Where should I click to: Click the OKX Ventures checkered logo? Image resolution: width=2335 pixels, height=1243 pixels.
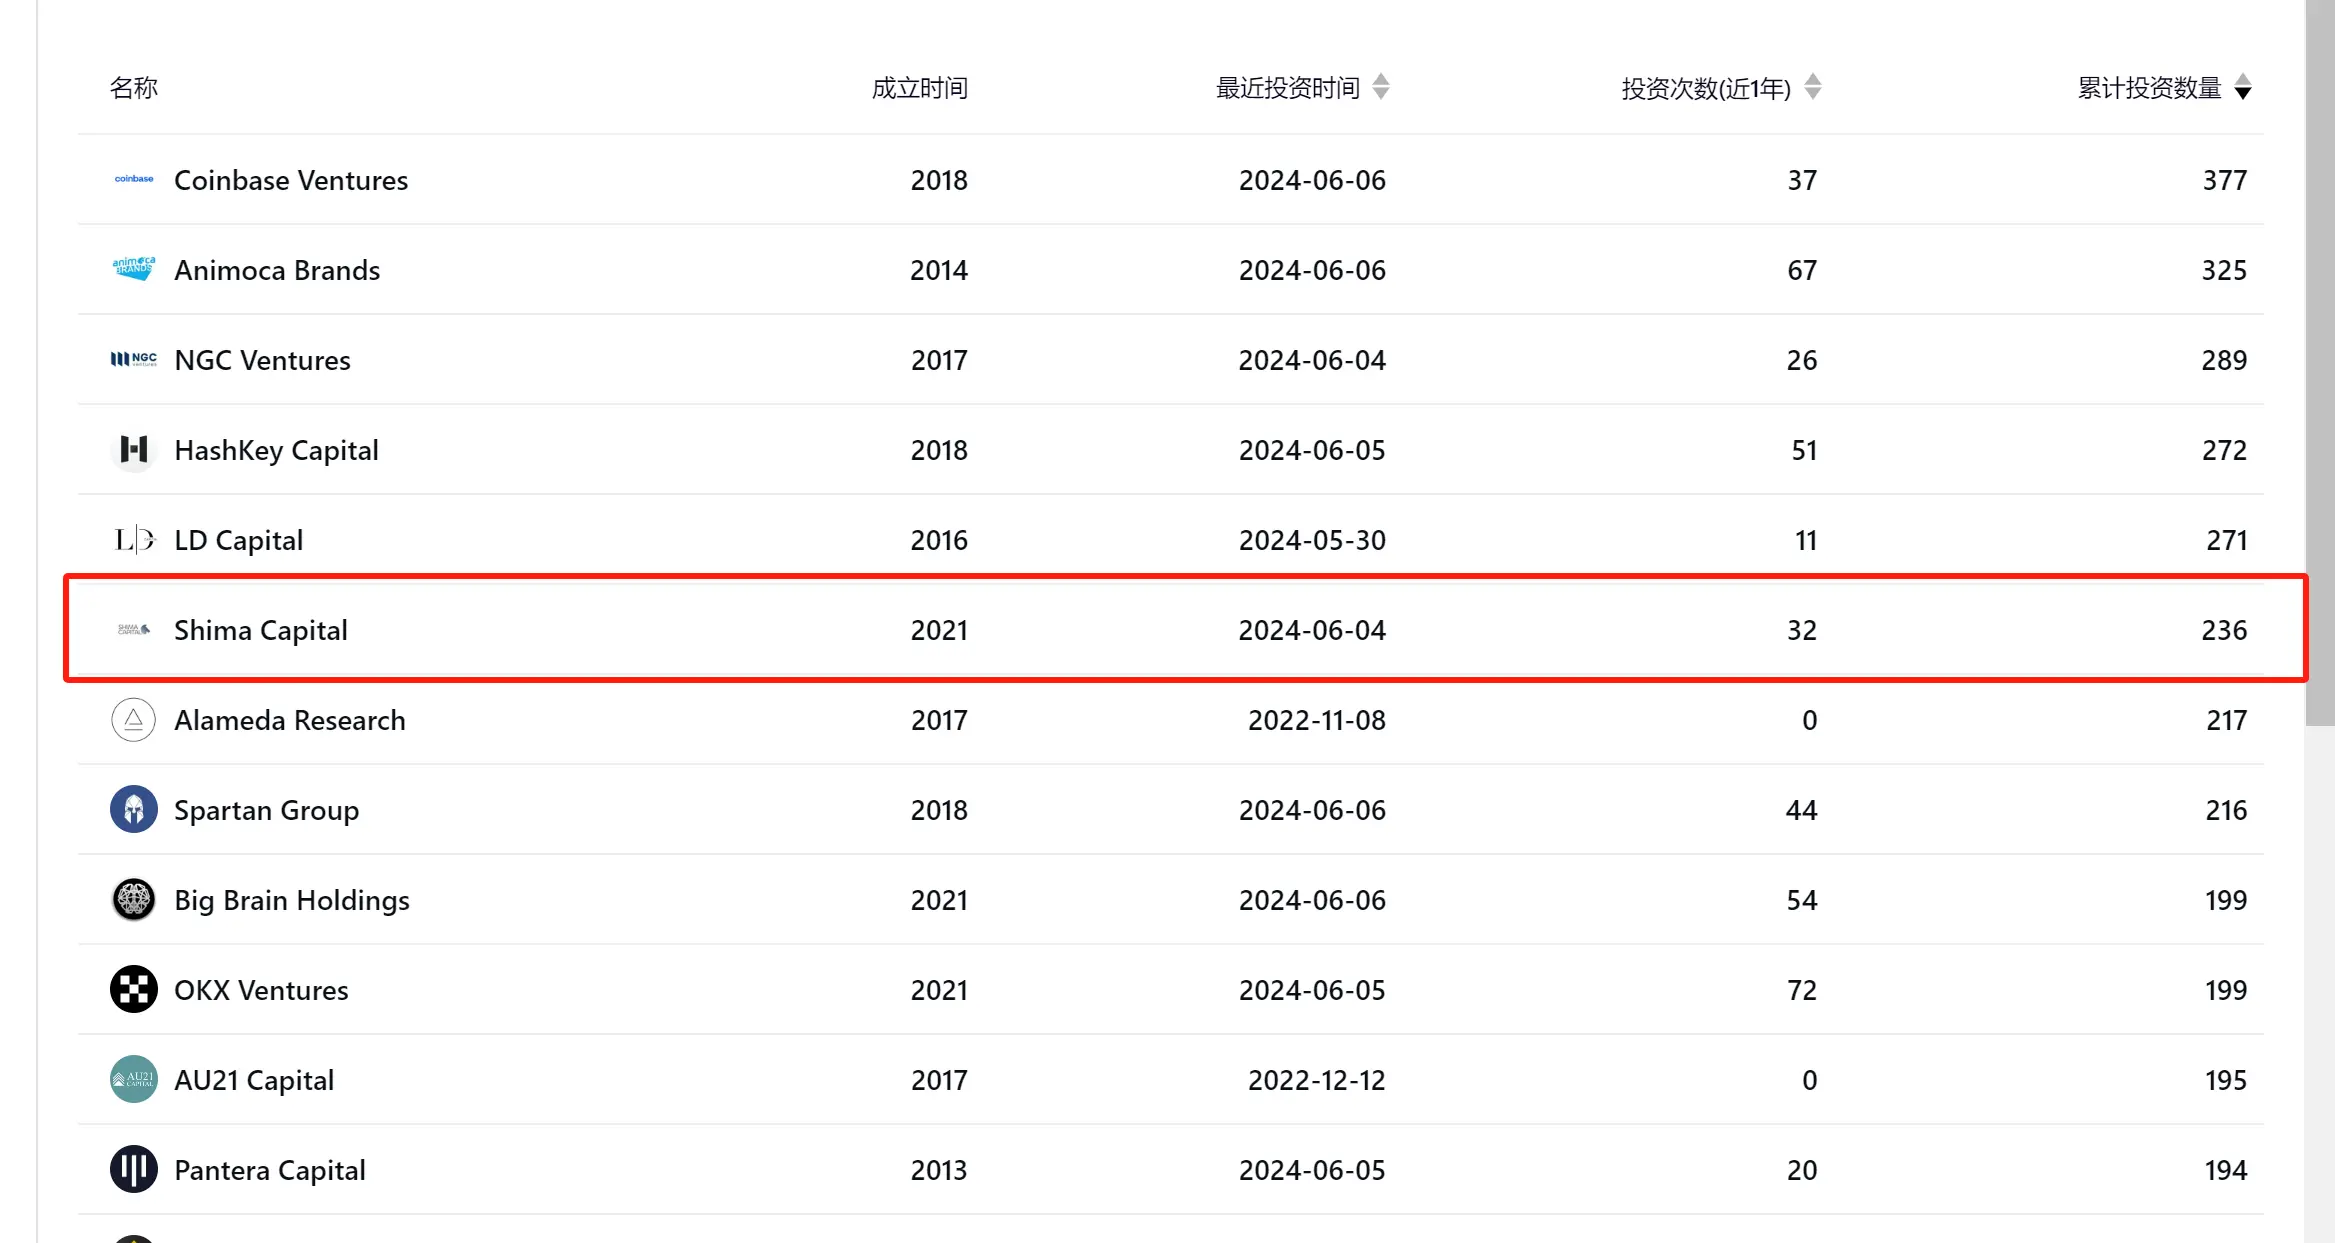(x=133, y=989)
